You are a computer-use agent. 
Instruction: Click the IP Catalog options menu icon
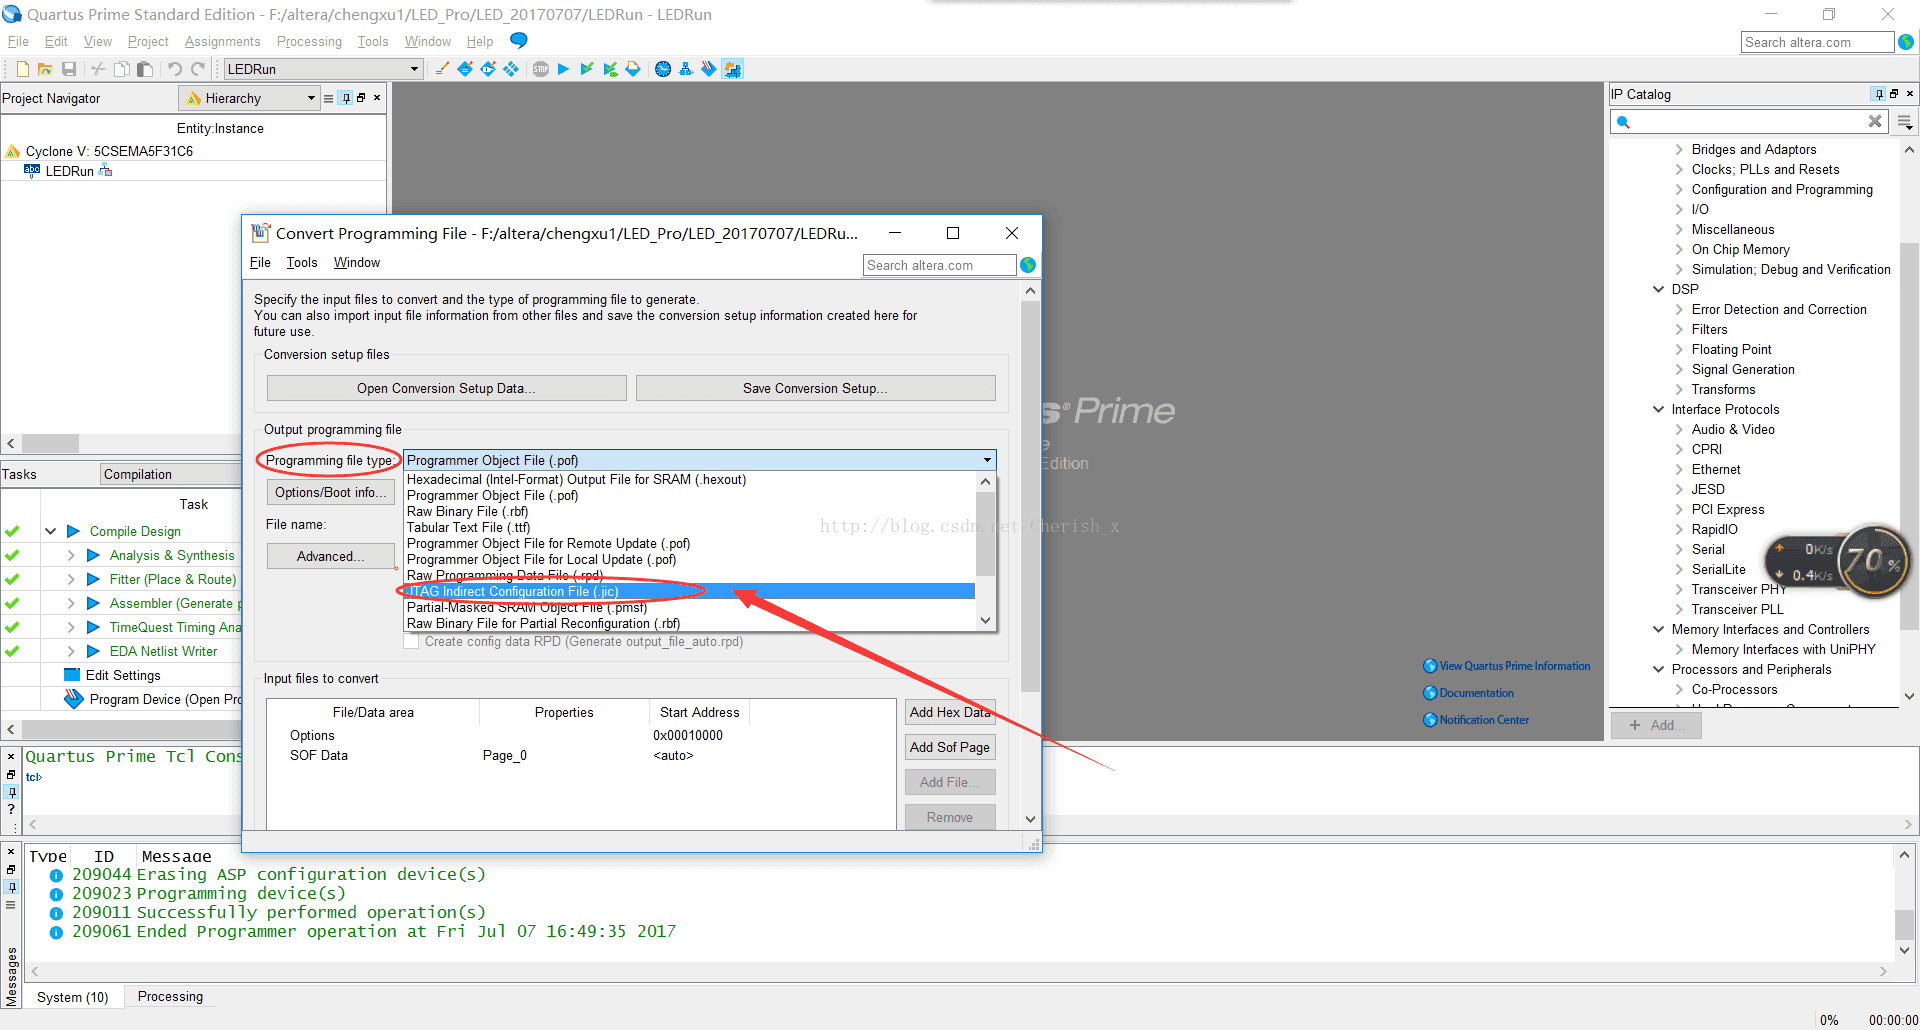click(x=1905, y=122)
